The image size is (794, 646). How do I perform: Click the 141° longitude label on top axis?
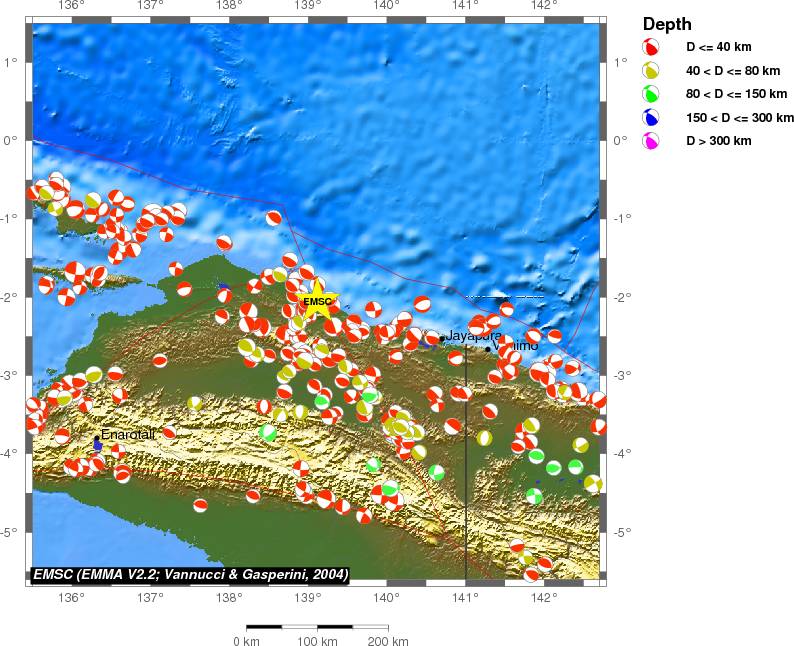(465, 7)
